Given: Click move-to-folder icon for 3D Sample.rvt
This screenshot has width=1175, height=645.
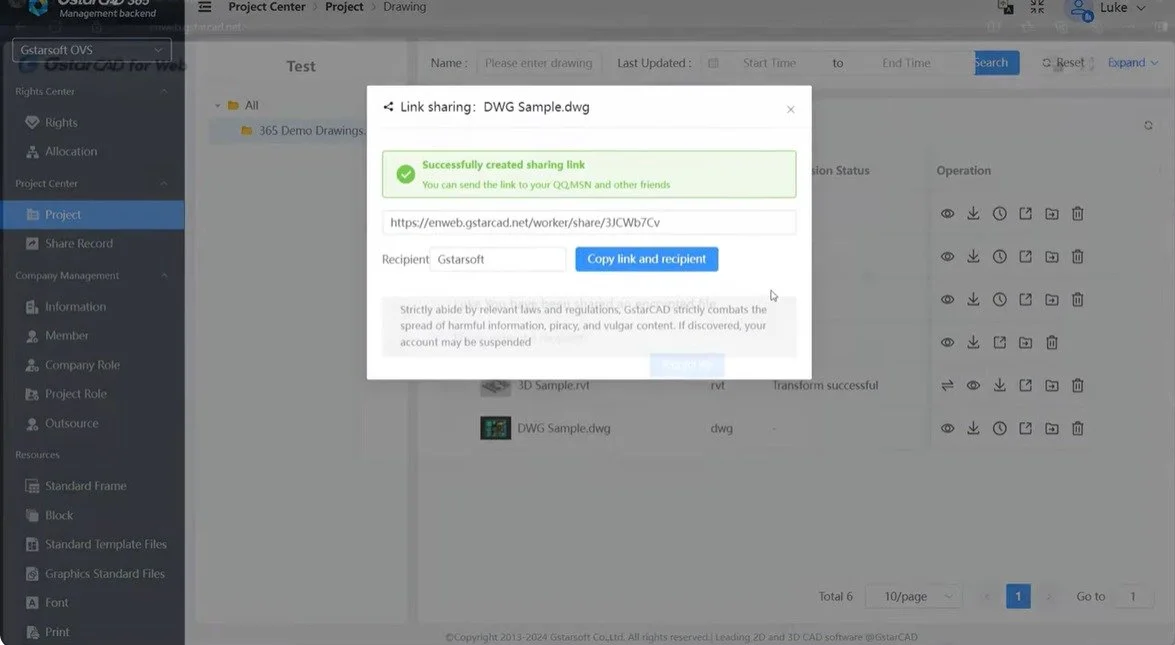Looking at the screenshot, I should [x=1051, y=385].
